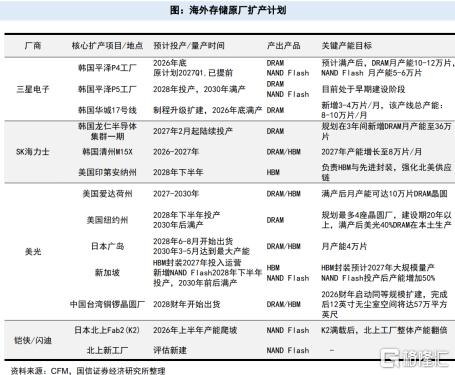The image size is (455, 375).
Task: Click NAND Flash product cell for 北上新工厂
Action: [x=288, y=351]
